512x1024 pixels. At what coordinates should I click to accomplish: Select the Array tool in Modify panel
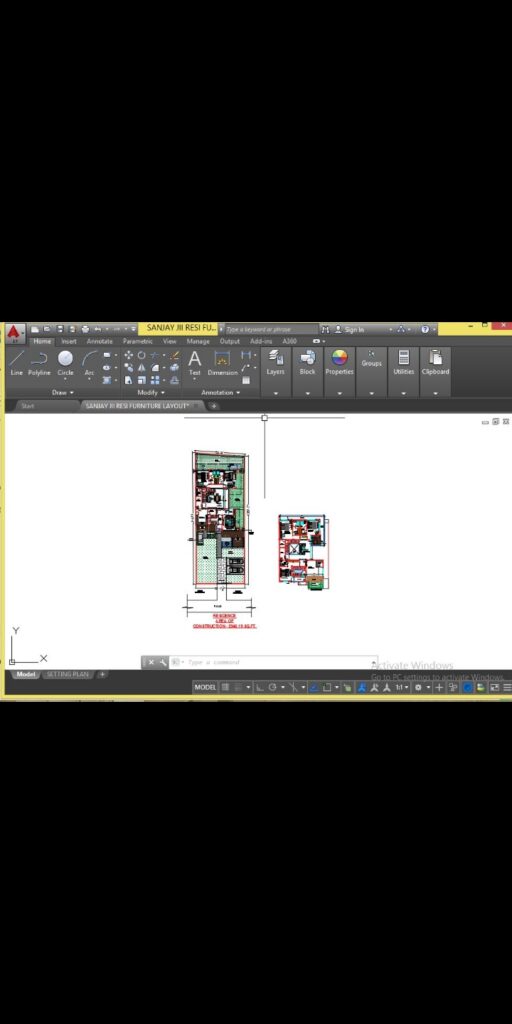(x=155, y=380)
